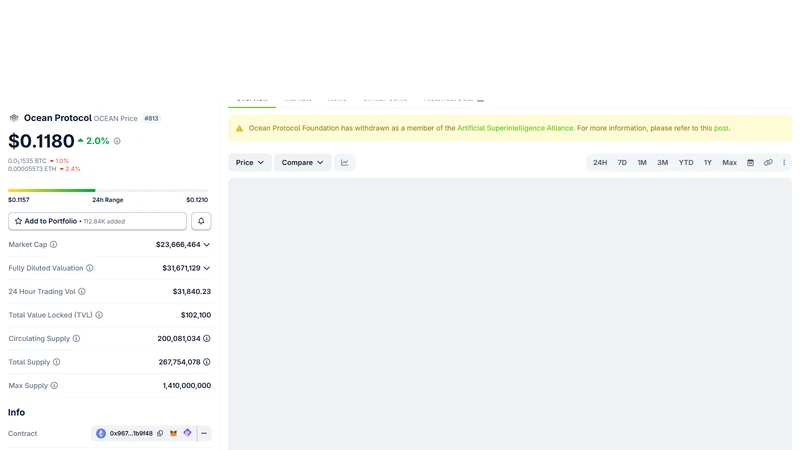The width and height of the screenshot is (800, 450).
Task: Open the 'post' link in banner
Action: pos(721,128)
